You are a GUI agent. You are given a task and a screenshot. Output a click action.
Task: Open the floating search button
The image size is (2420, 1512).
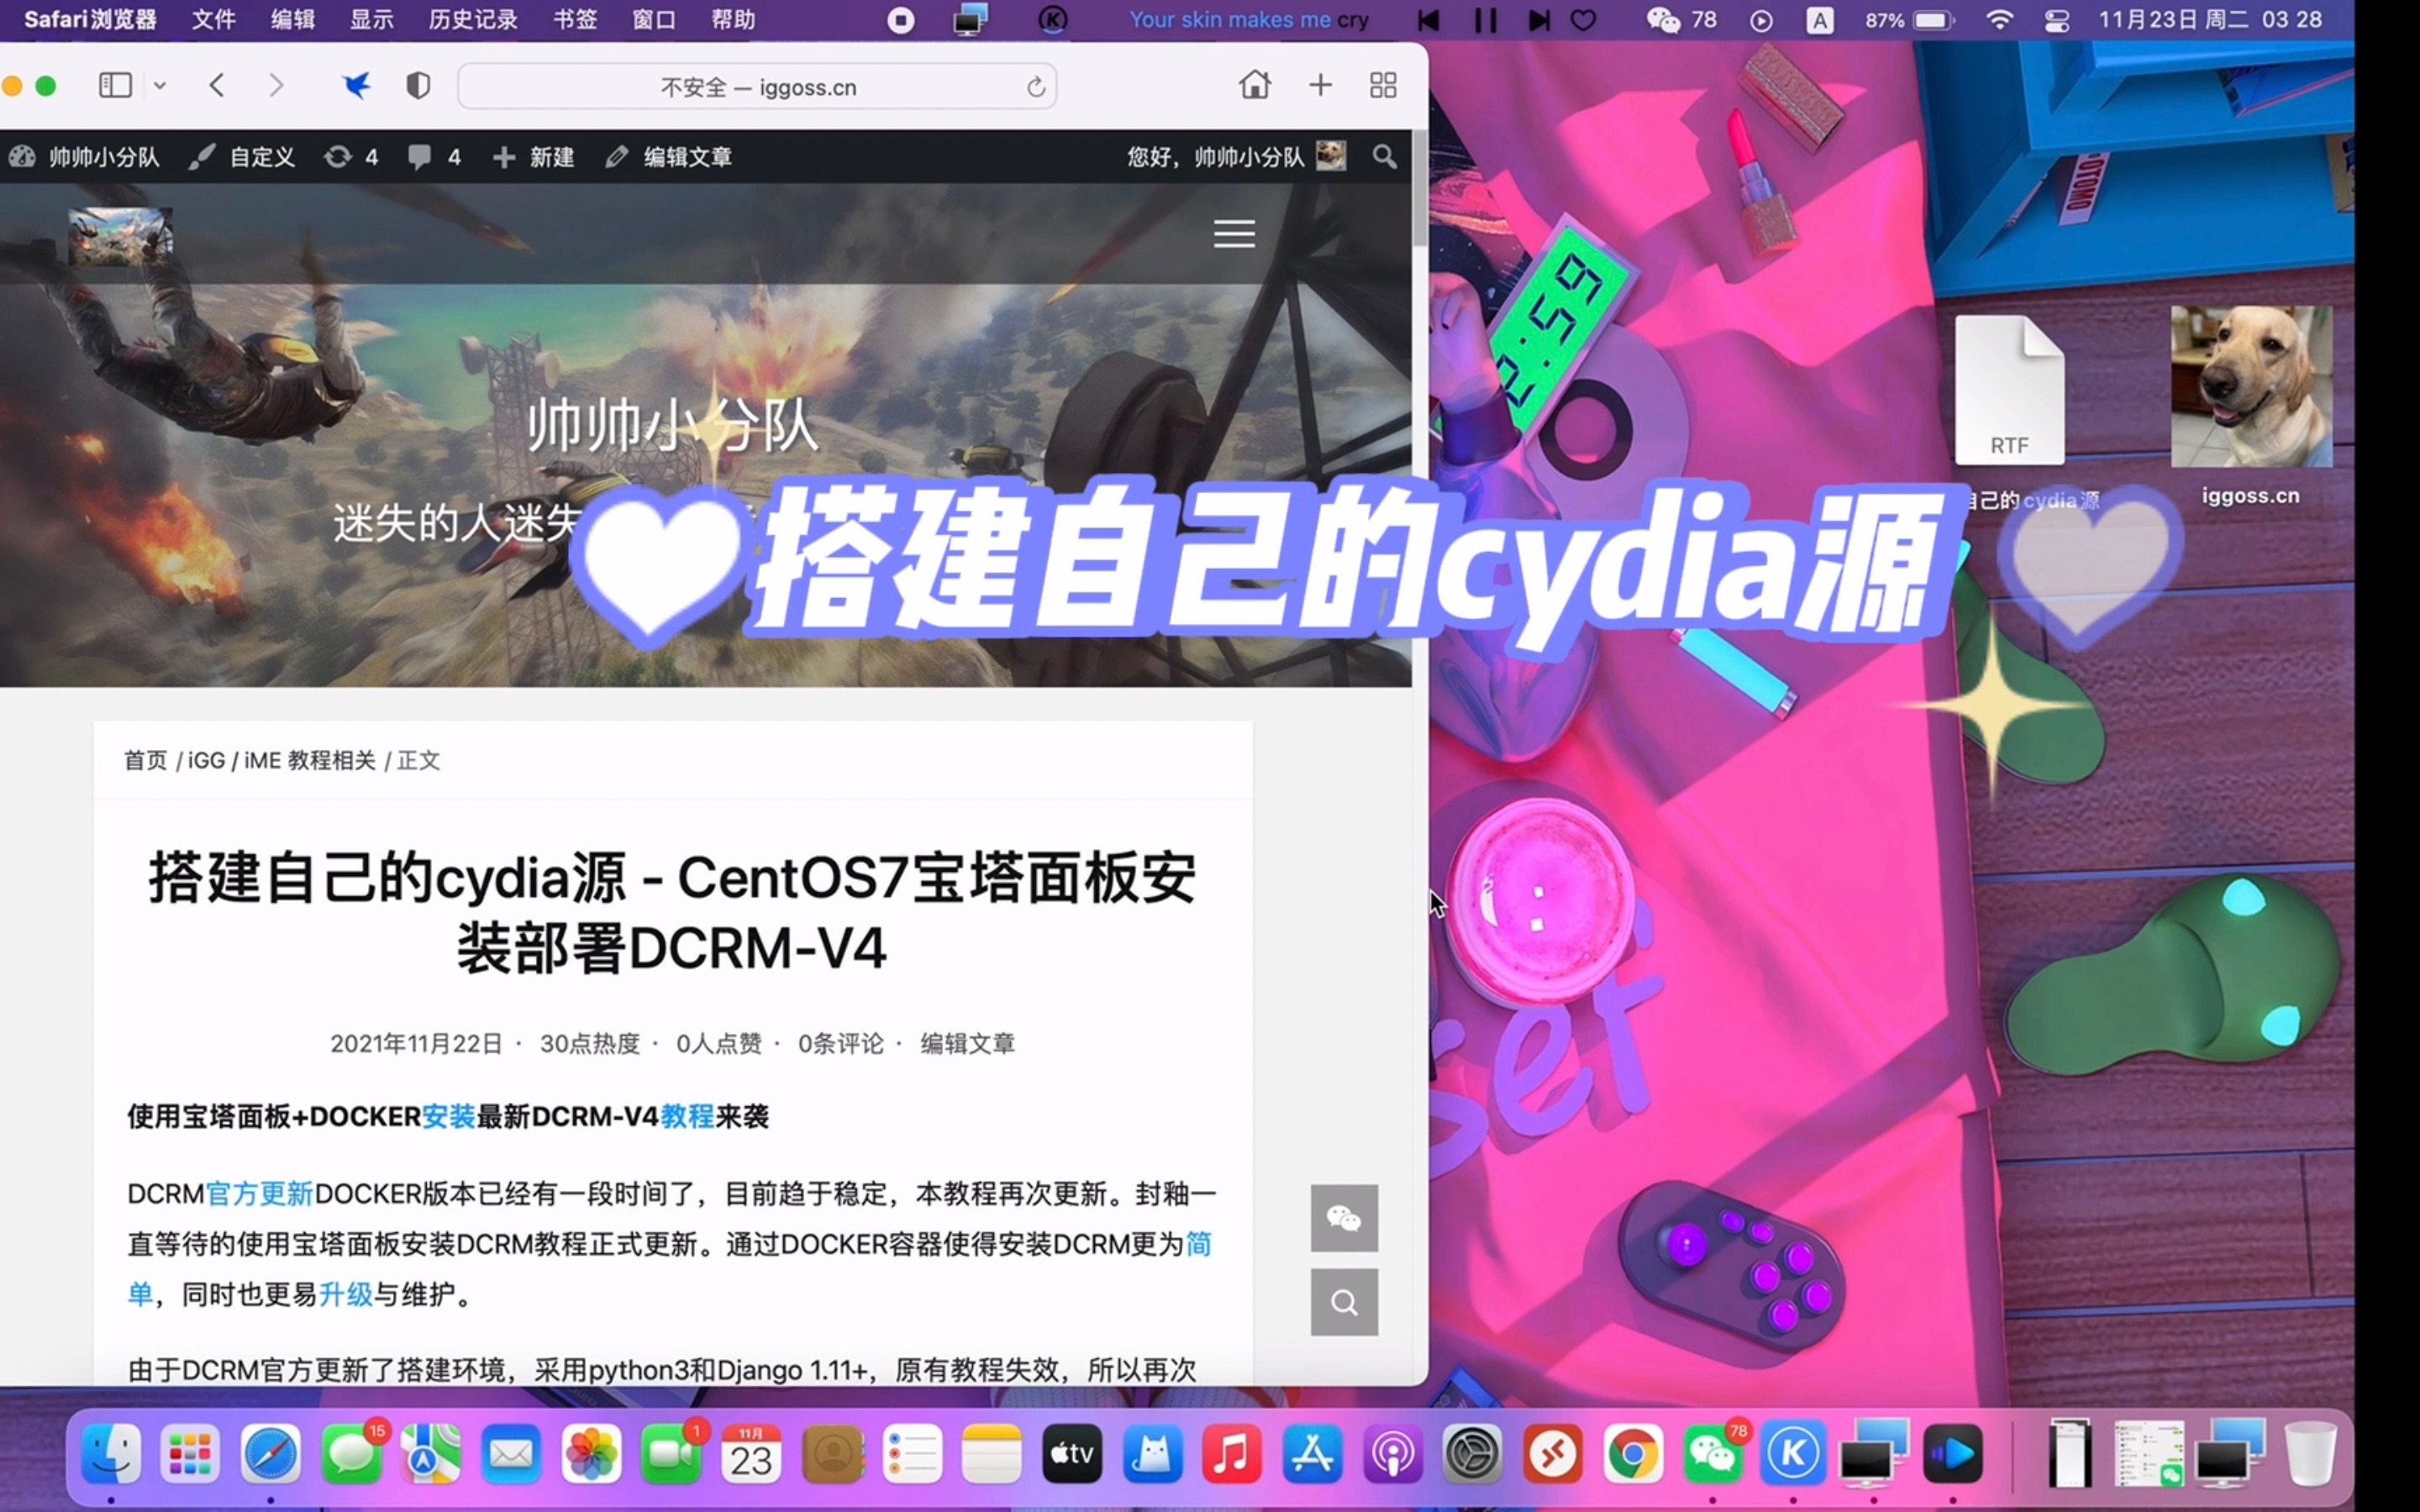pyautogui.click(x=1344, y=1302)
